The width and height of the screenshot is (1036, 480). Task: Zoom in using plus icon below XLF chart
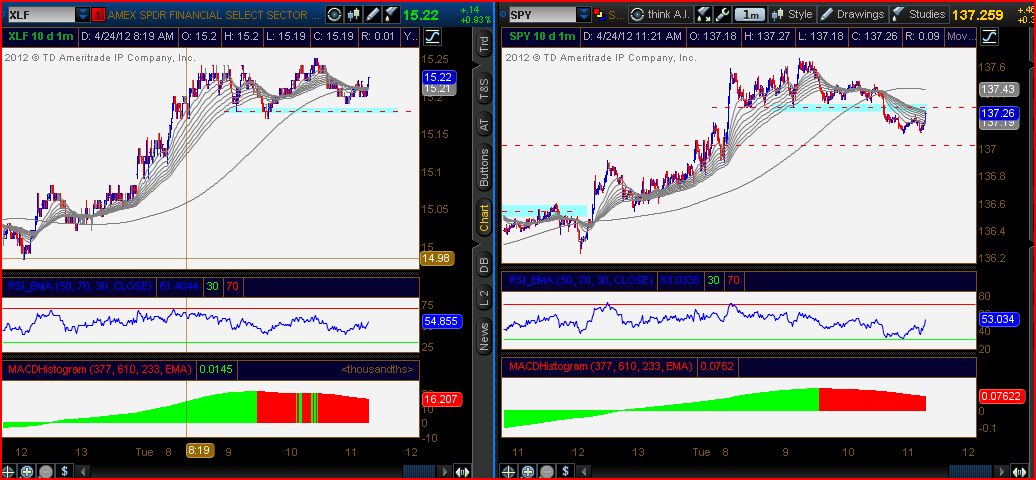click(x=27, y=472)
